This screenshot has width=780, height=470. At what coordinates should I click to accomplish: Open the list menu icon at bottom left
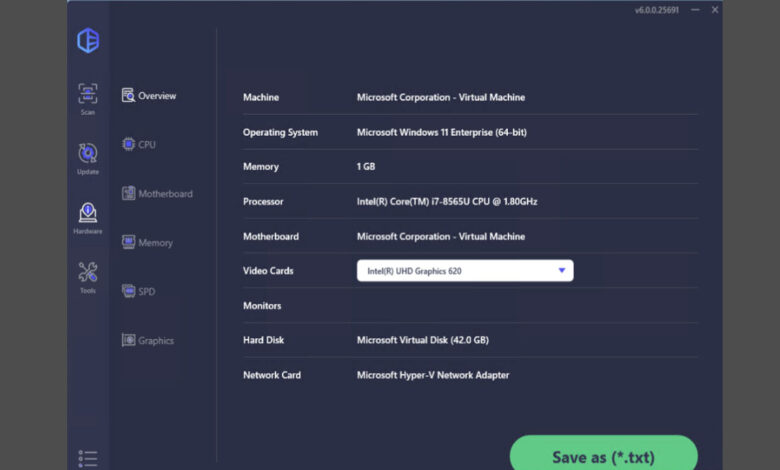point(88,459)
